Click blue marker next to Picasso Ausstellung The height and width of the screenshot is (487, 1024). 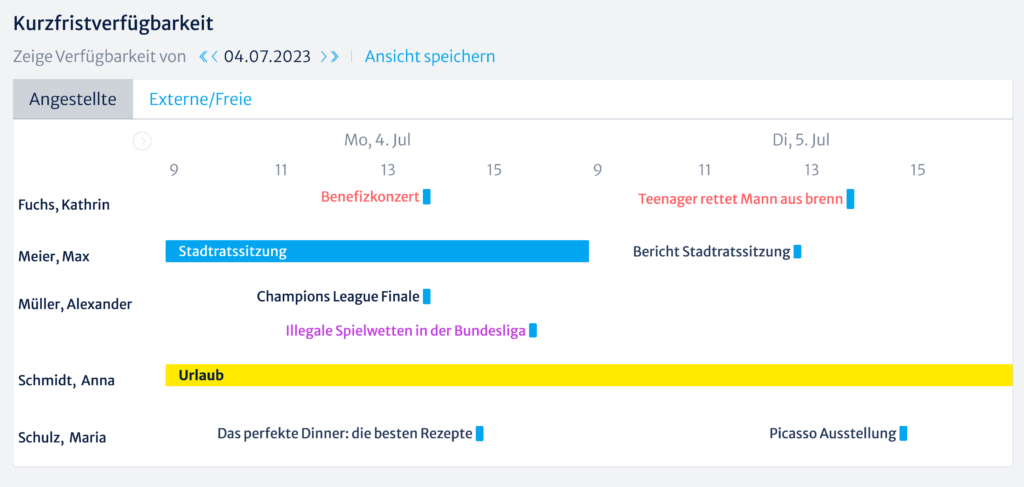pyautogui.click(x=903, y=433)
